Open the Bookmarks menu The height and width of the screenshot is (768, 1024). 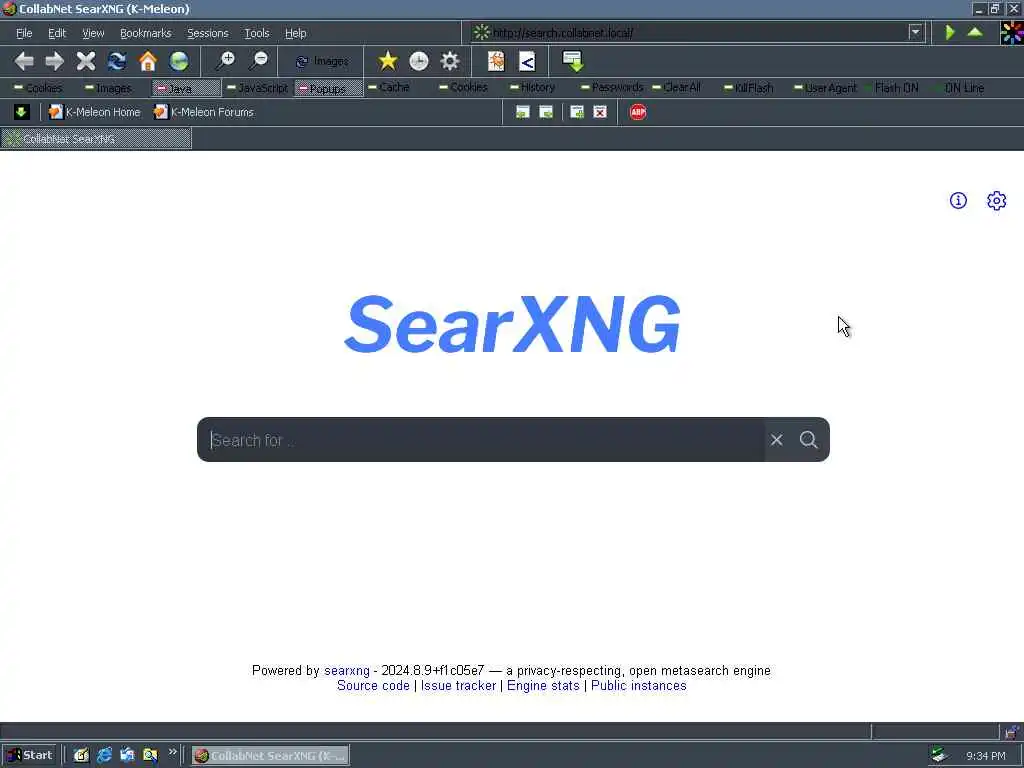tap(146, 33)
